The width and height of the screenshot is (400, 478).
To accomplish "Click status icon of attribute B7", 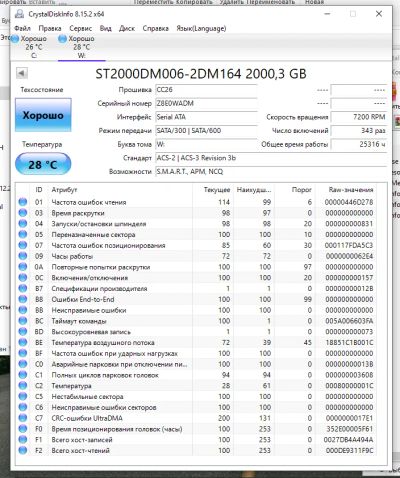I will [23, 288].
